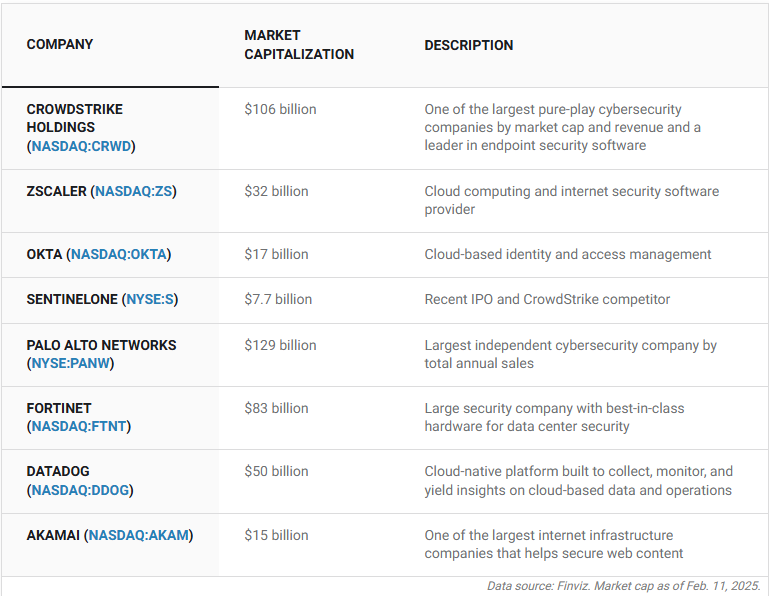Select the OKTA company name text
Viewport: 769px width, 596px height.
[44, 255]
